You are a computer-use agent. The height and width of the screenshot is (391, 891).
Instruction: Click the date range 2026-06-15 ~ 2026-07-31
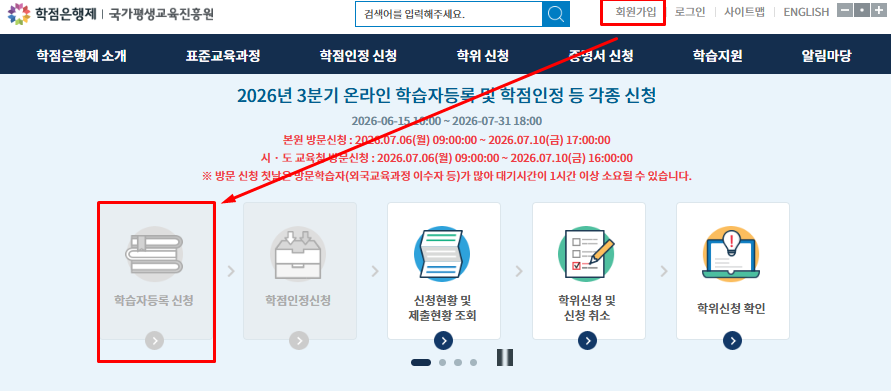(447, 121)
